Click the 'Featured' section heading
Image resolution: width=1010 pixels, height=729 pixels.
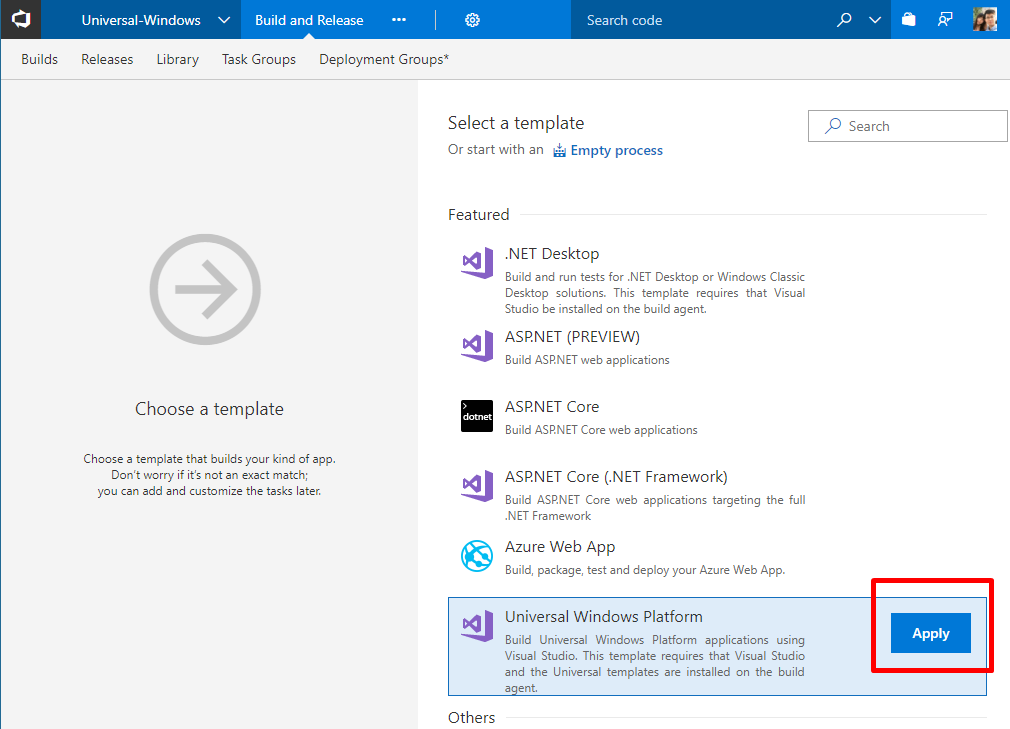479,214
